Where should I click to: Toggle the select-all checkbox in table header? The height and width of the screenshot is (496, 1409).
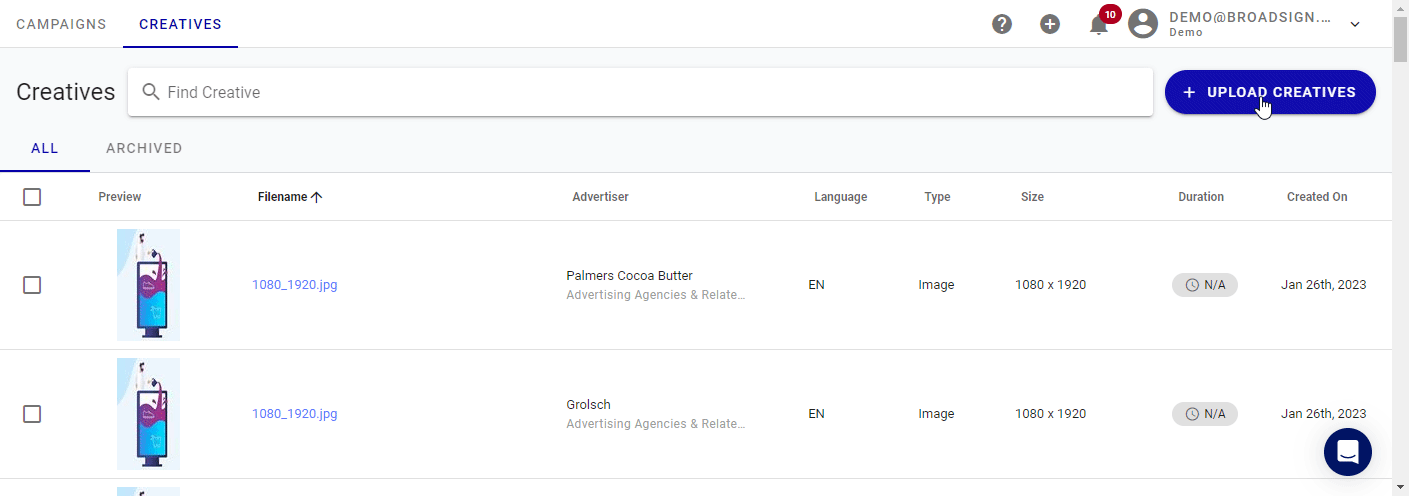click(x=32, y=197)
